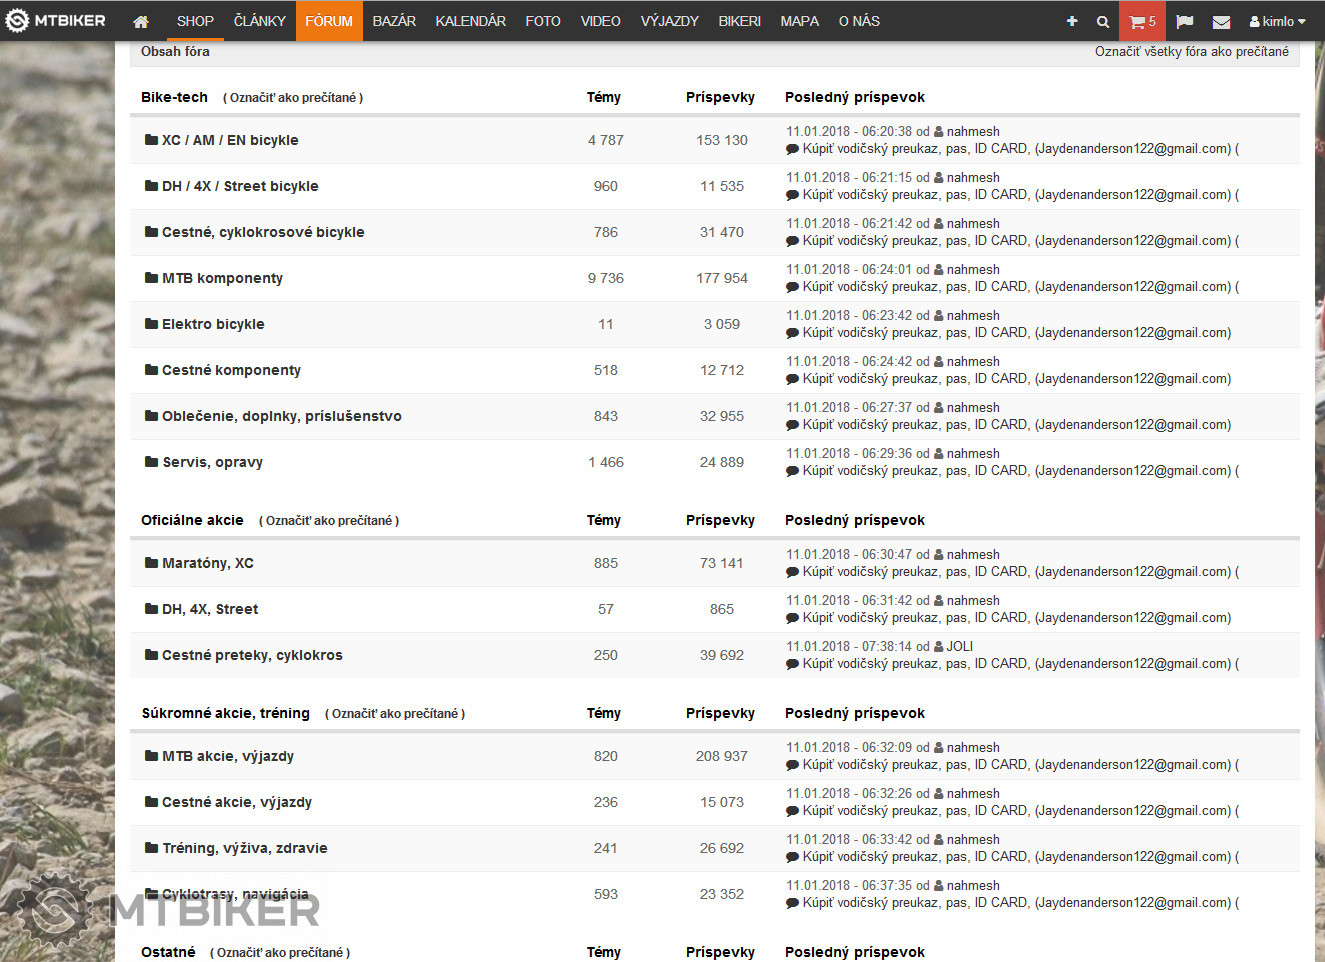Mark all forums as read link
The image size is (1325, 962).
1191,51
